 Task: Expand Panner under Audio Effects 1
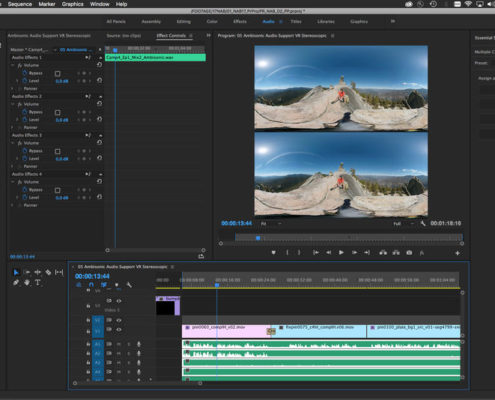pos(13,89)
